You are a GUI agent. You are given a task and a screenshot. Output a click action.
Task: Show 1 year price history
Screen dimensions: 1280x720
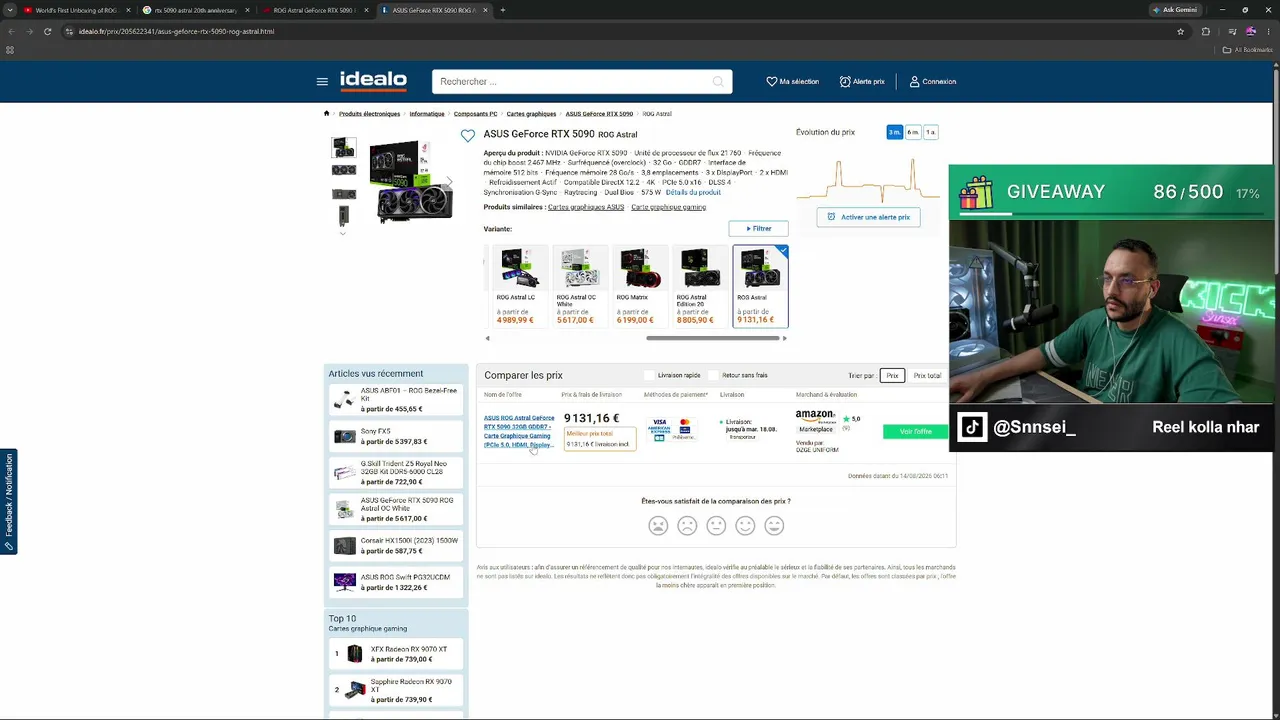tap(931, 132)
